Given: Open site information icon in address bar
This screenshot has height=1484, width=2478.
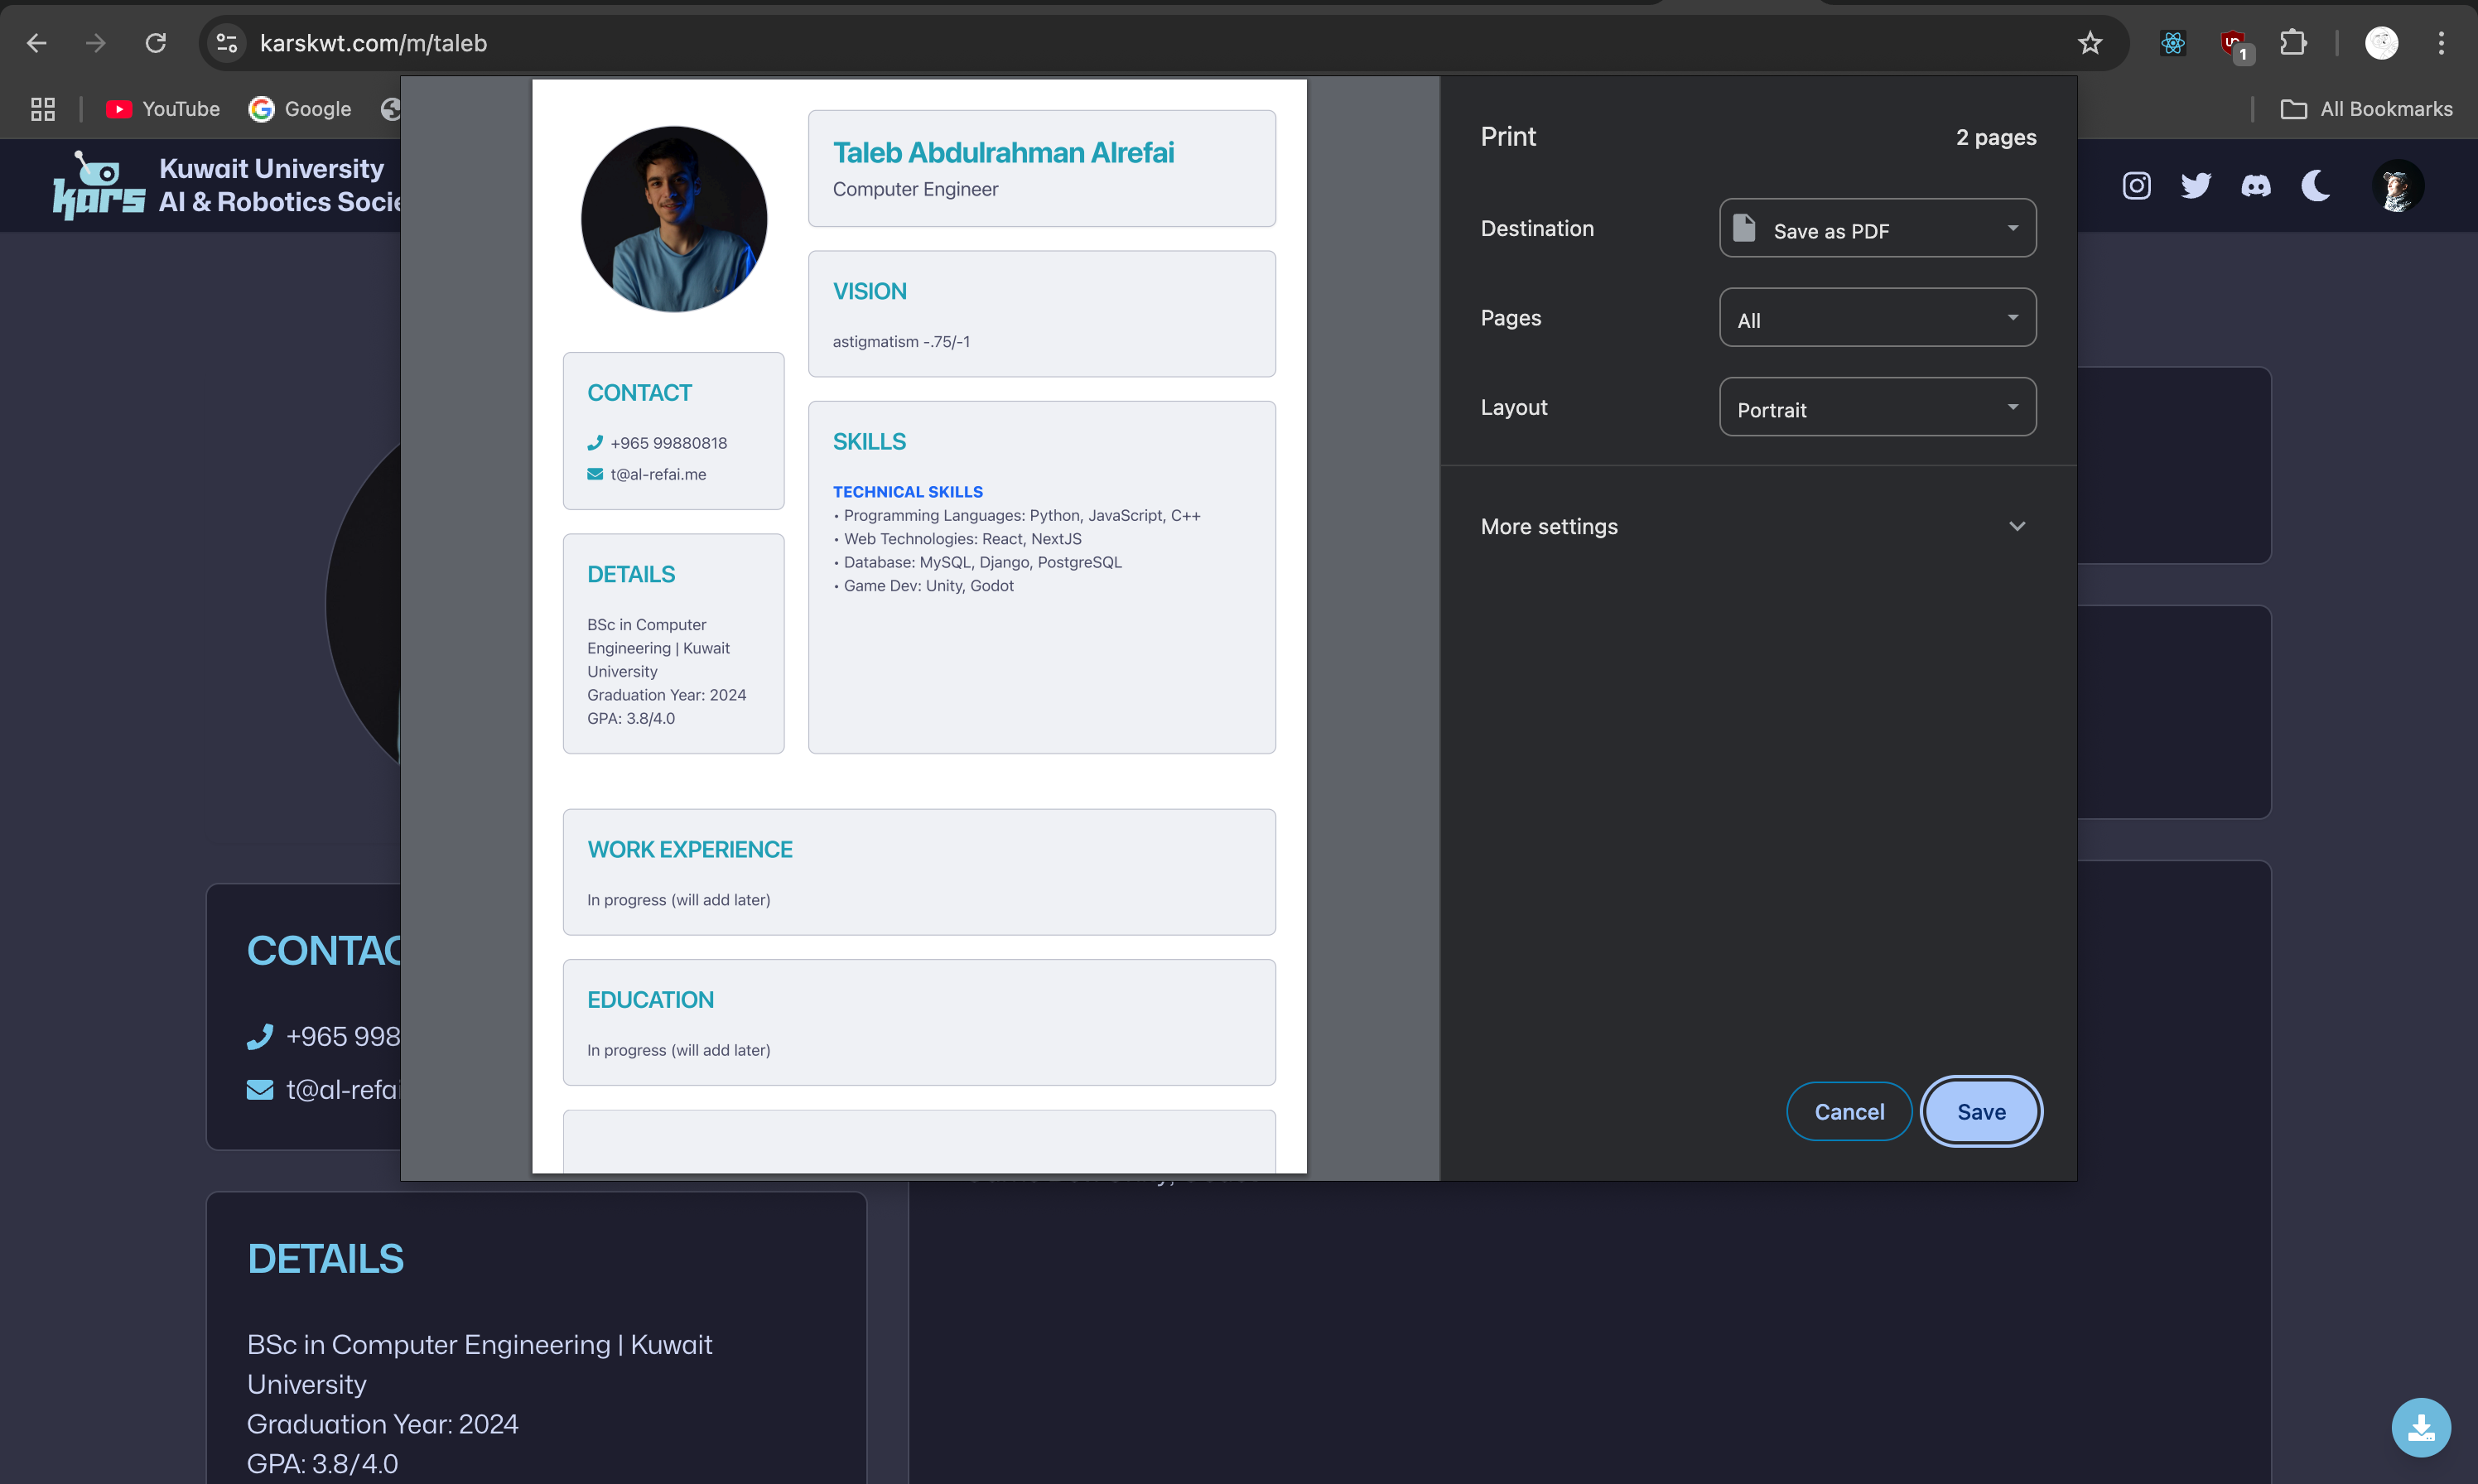Looking at the screenshot, I should [x=227, y=43].
